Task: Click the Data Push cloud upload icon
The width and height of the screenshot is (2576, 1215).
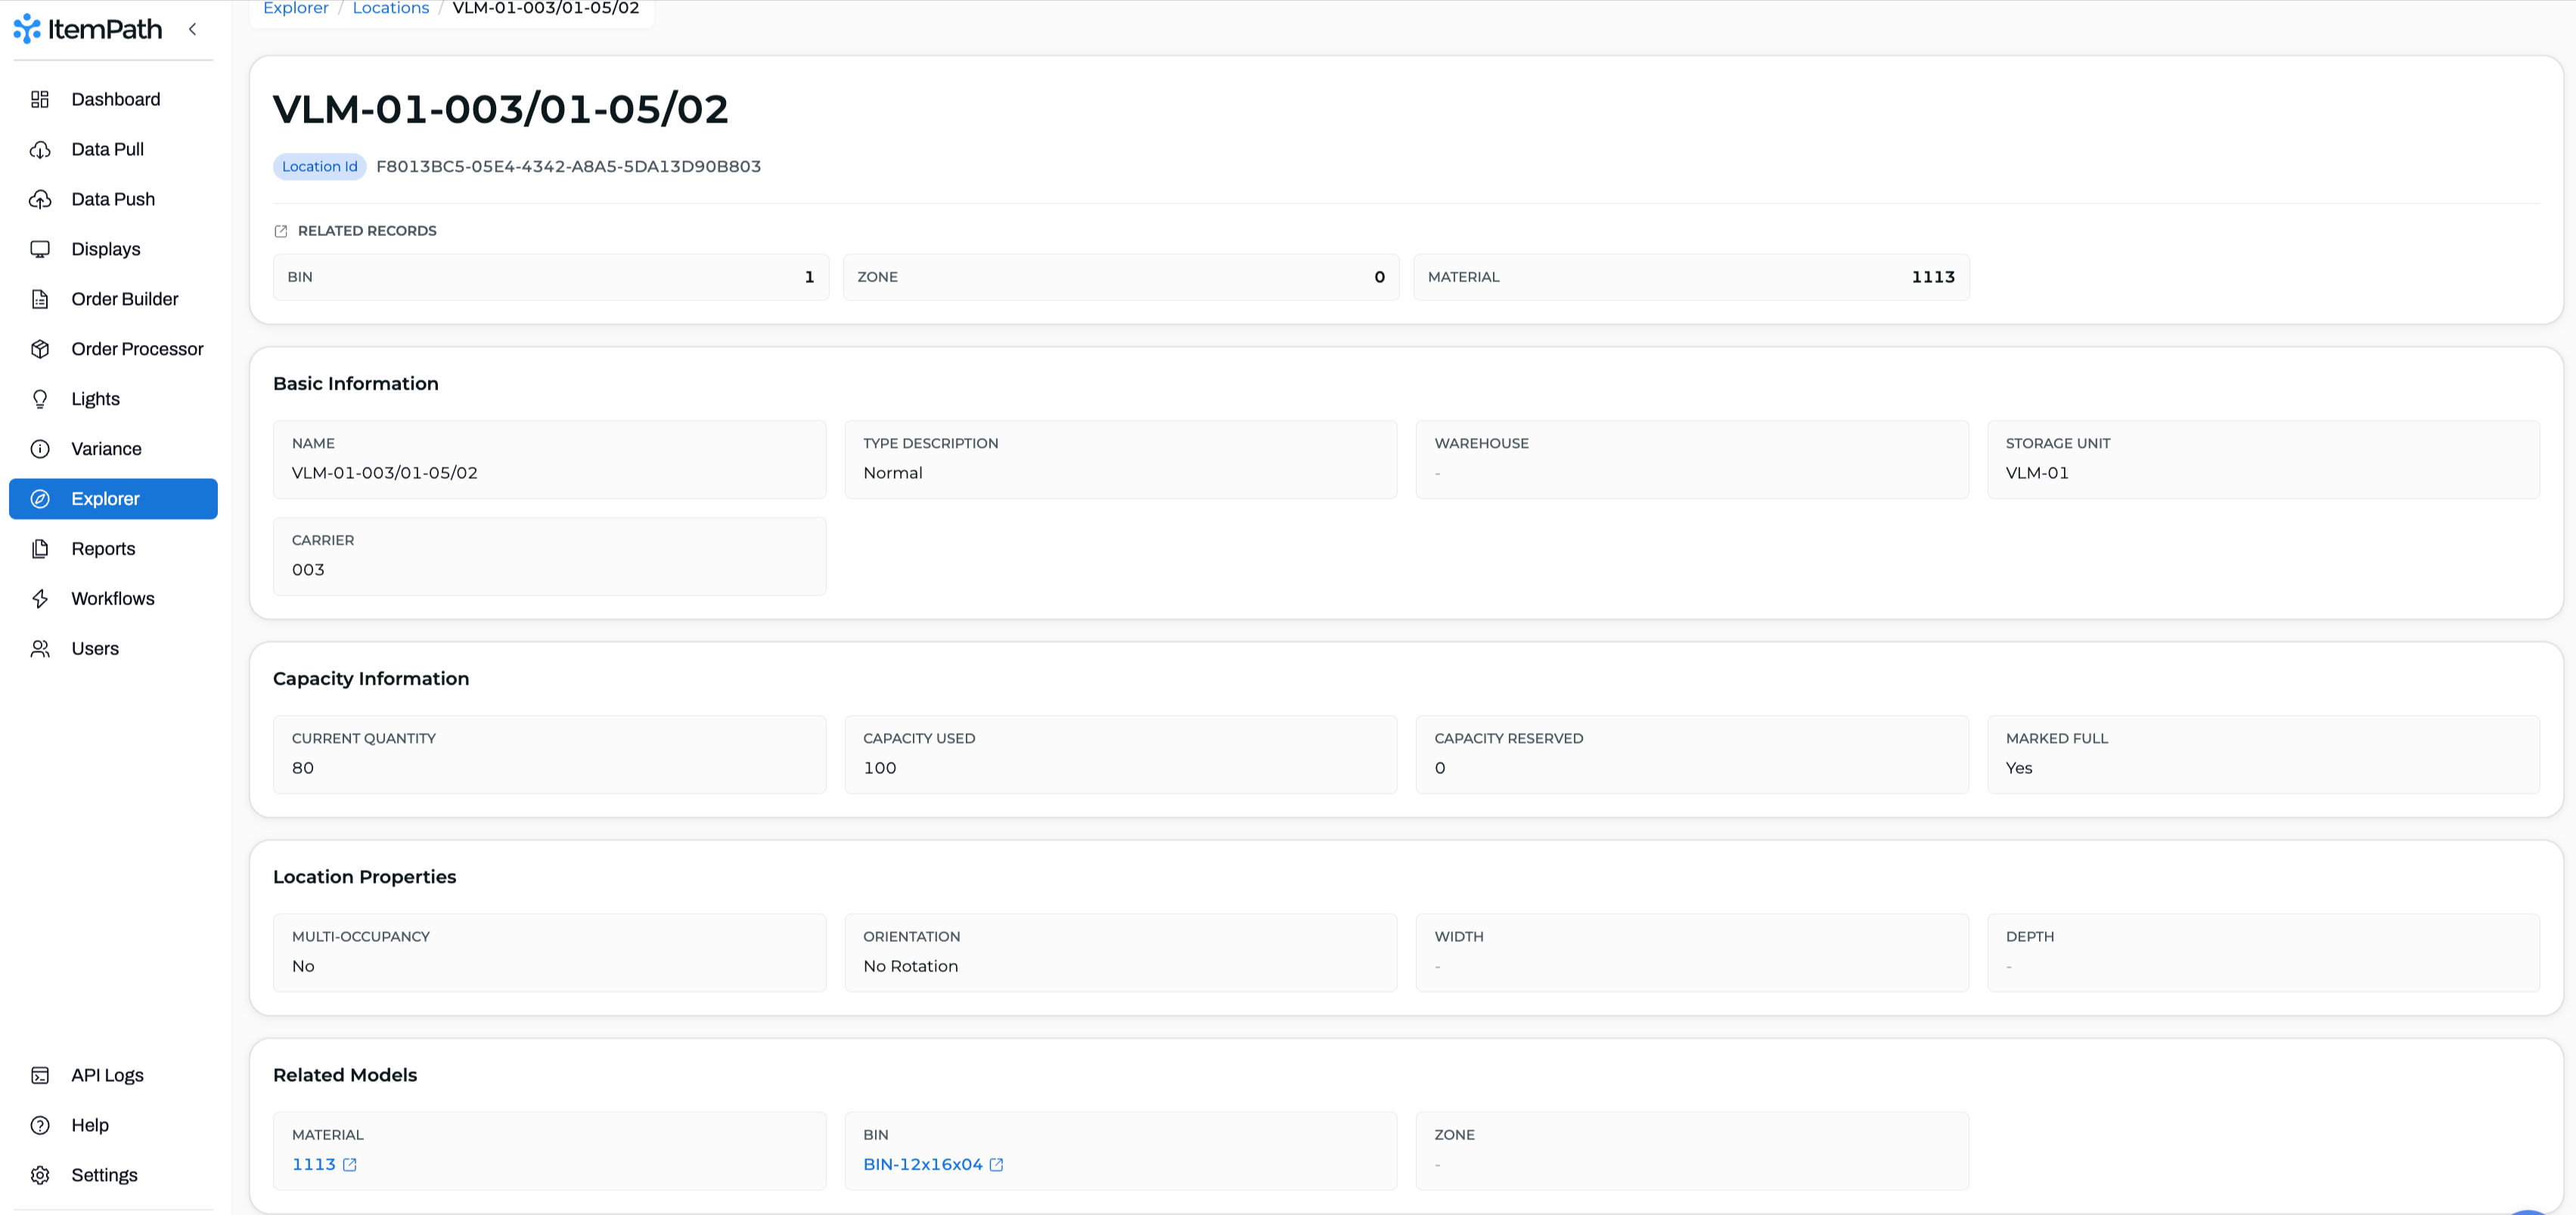Action: [40, 199]
